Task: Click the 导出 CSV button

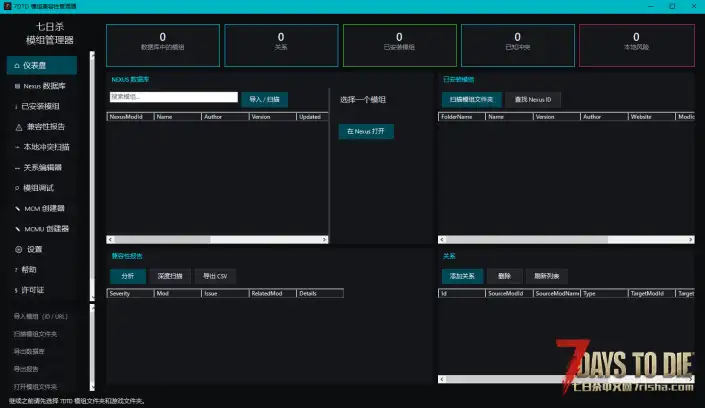Action: click(215, 276)
